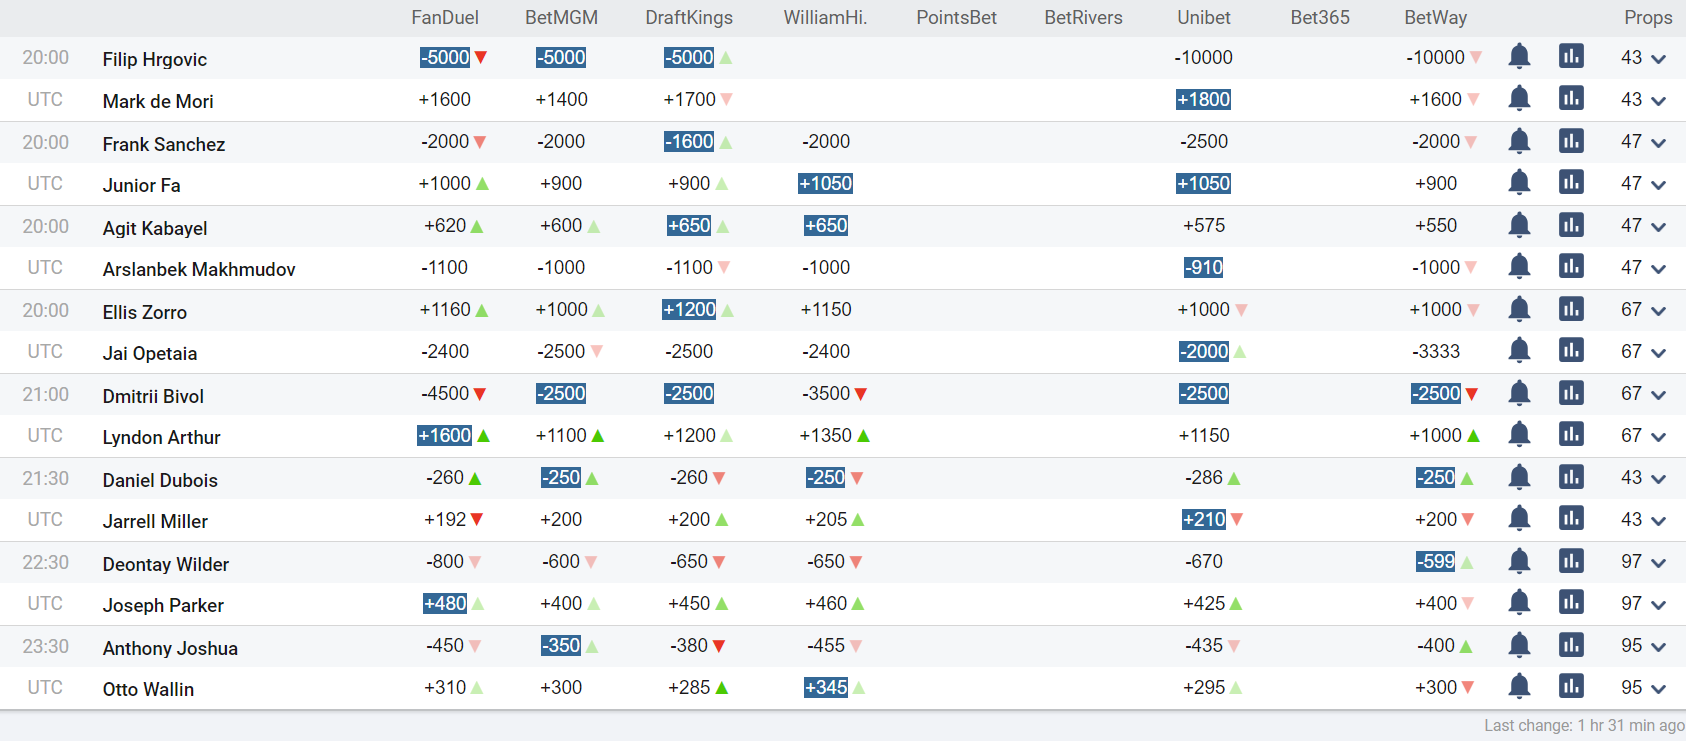Open fighter Anthony Joshua
This screenshot has height=741, width=1686.
[170, 648]
